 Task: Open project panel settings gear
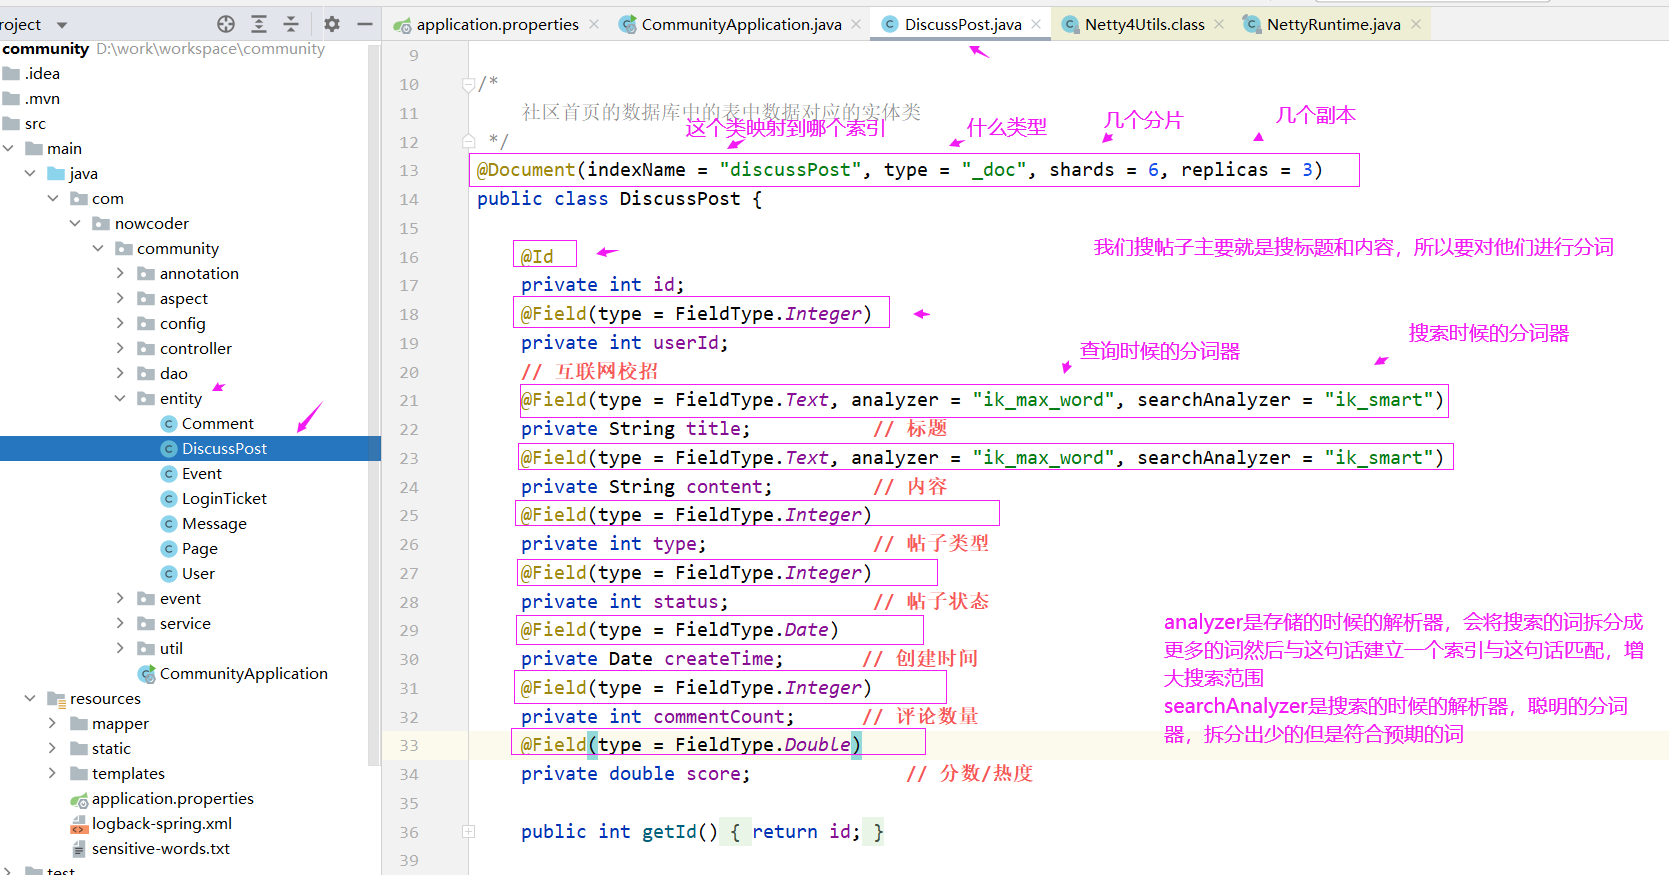pyautogui.click(x=332, y=24)
